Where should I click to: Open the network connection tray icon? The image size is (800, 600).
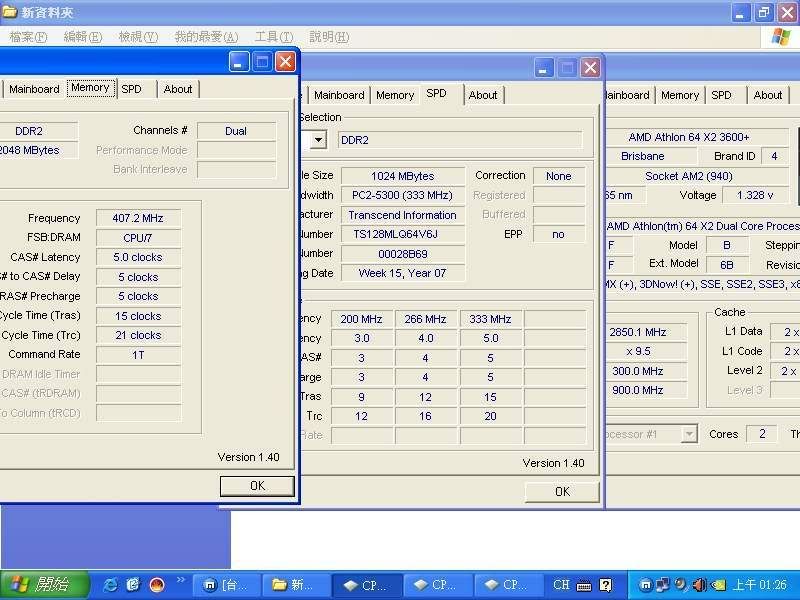pyautogui.click(x=664, y=585)
